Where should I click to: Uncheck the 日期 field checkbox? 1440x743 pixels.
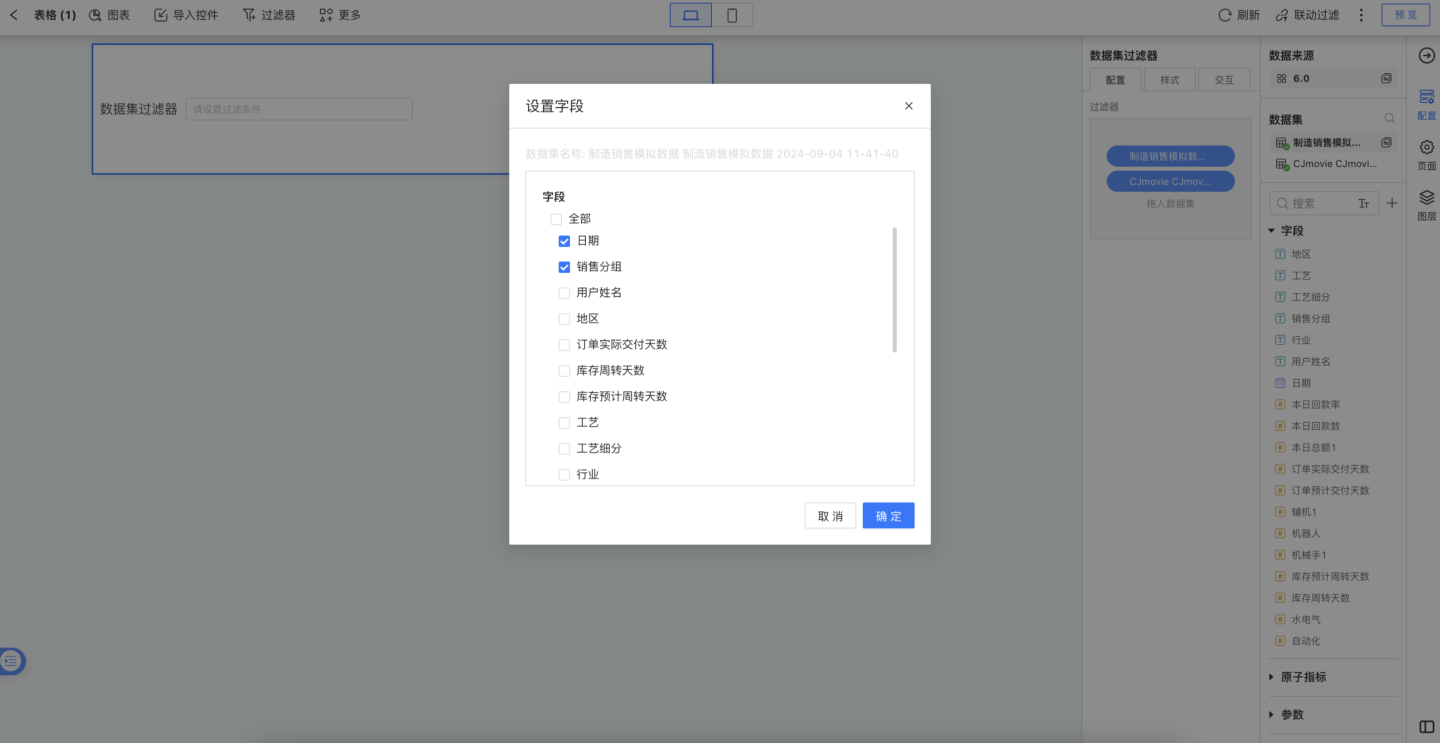tap(564, 241)
